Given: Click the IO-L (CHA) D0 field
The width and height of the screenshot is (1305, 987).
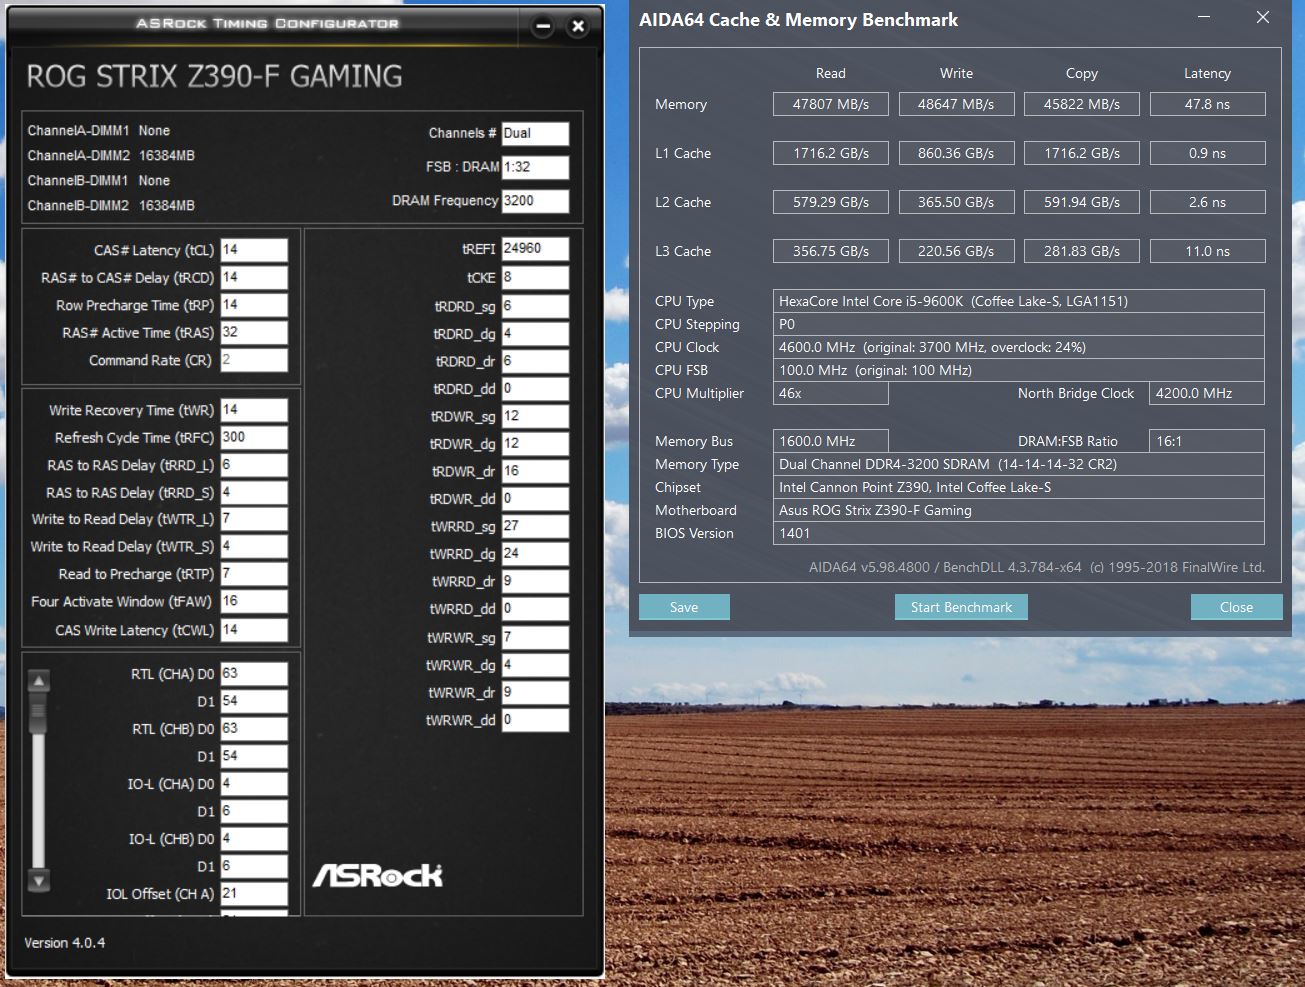Looking at the screenshot, I should click(254, 784).
